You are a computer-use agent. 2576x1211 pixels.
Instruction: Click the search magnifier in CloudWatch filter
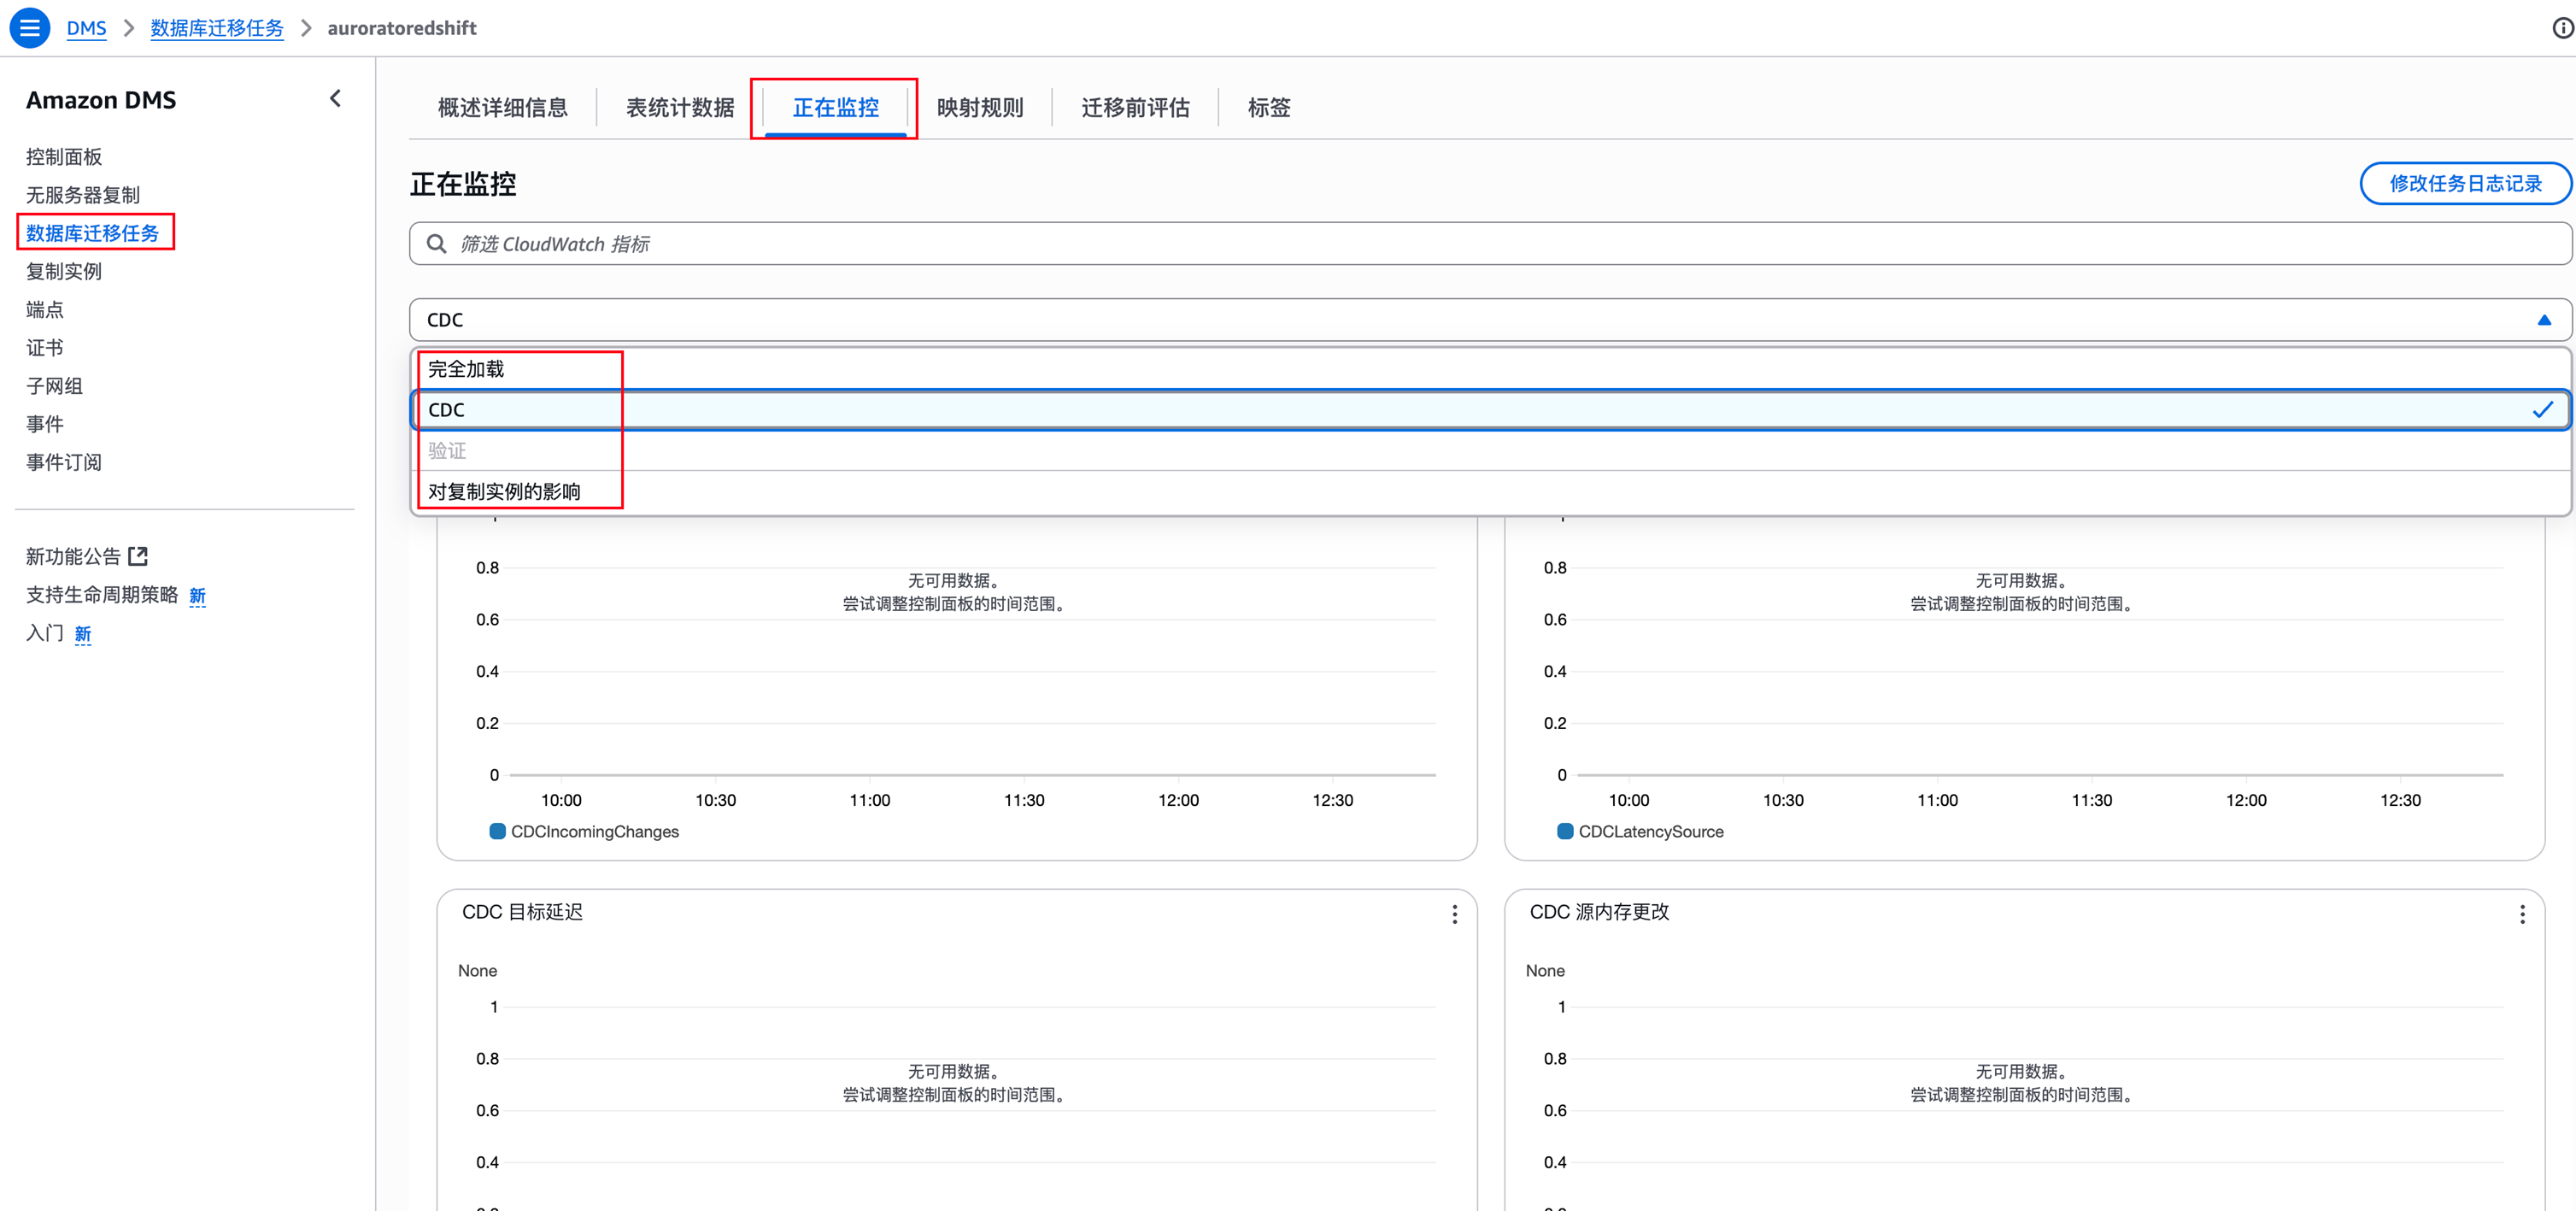[x=437, y=244]
